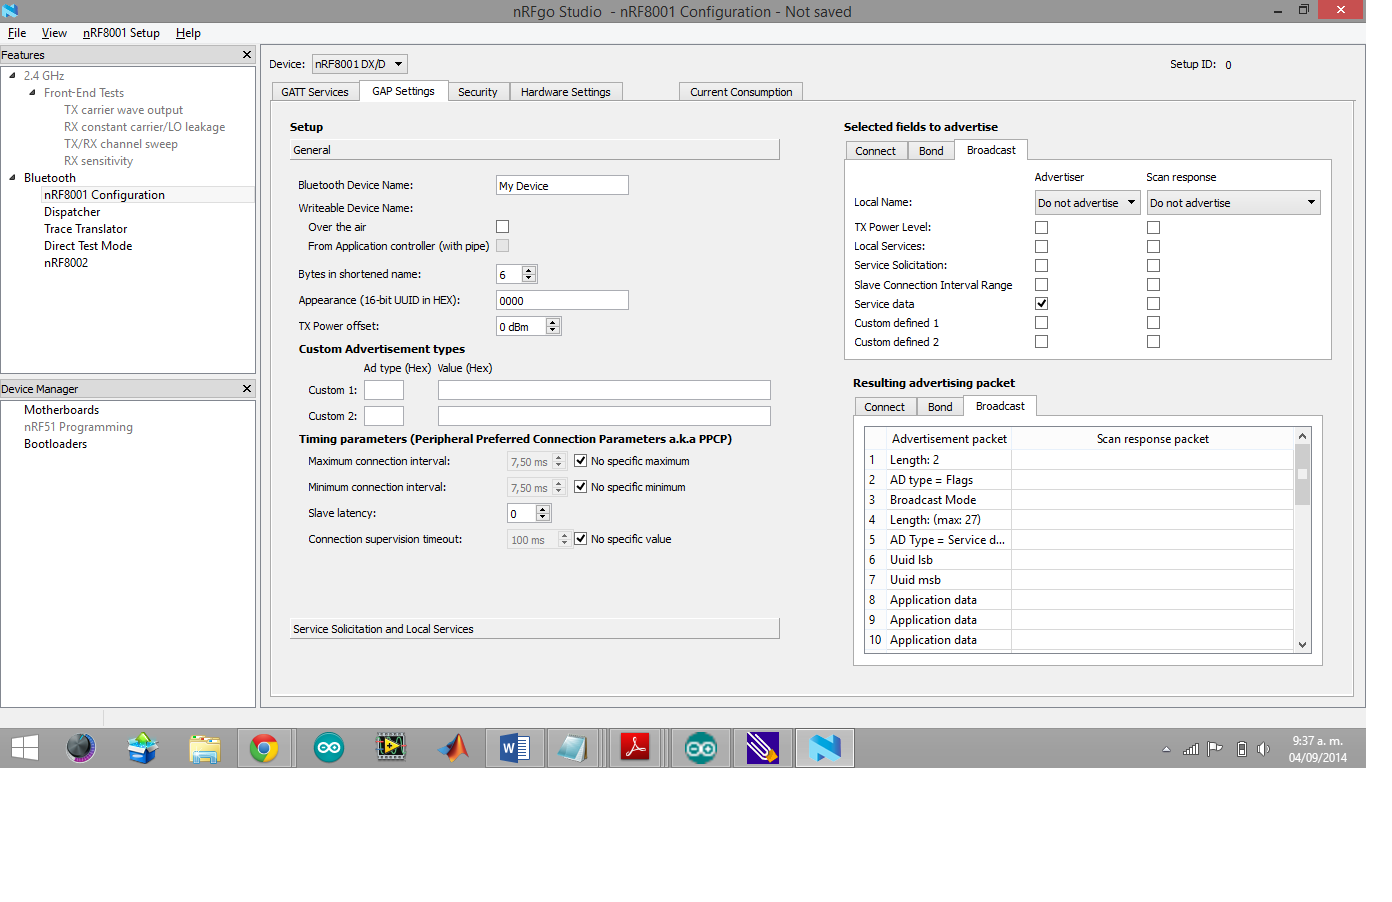Open the Action Center flag icon
The height and width of the screenshot is (902, 1392).
[x=1215, y=749]
